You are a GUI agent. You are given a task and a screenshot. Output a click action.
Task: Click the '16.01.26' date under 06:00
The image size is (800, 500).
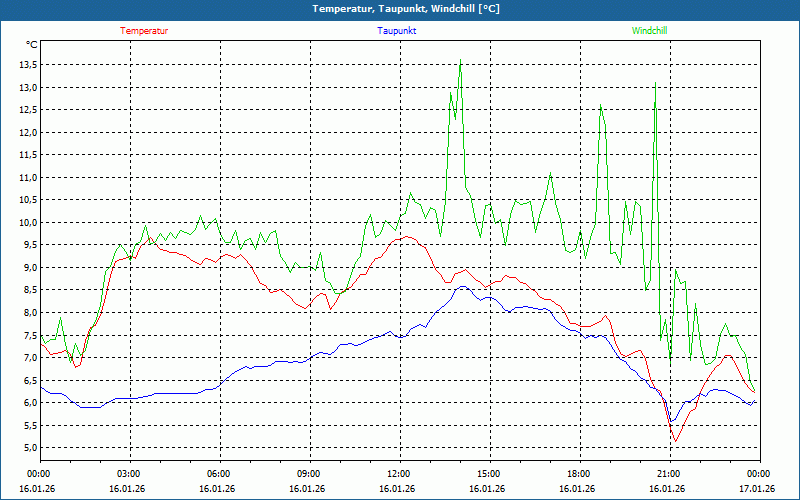click(217, 488)
